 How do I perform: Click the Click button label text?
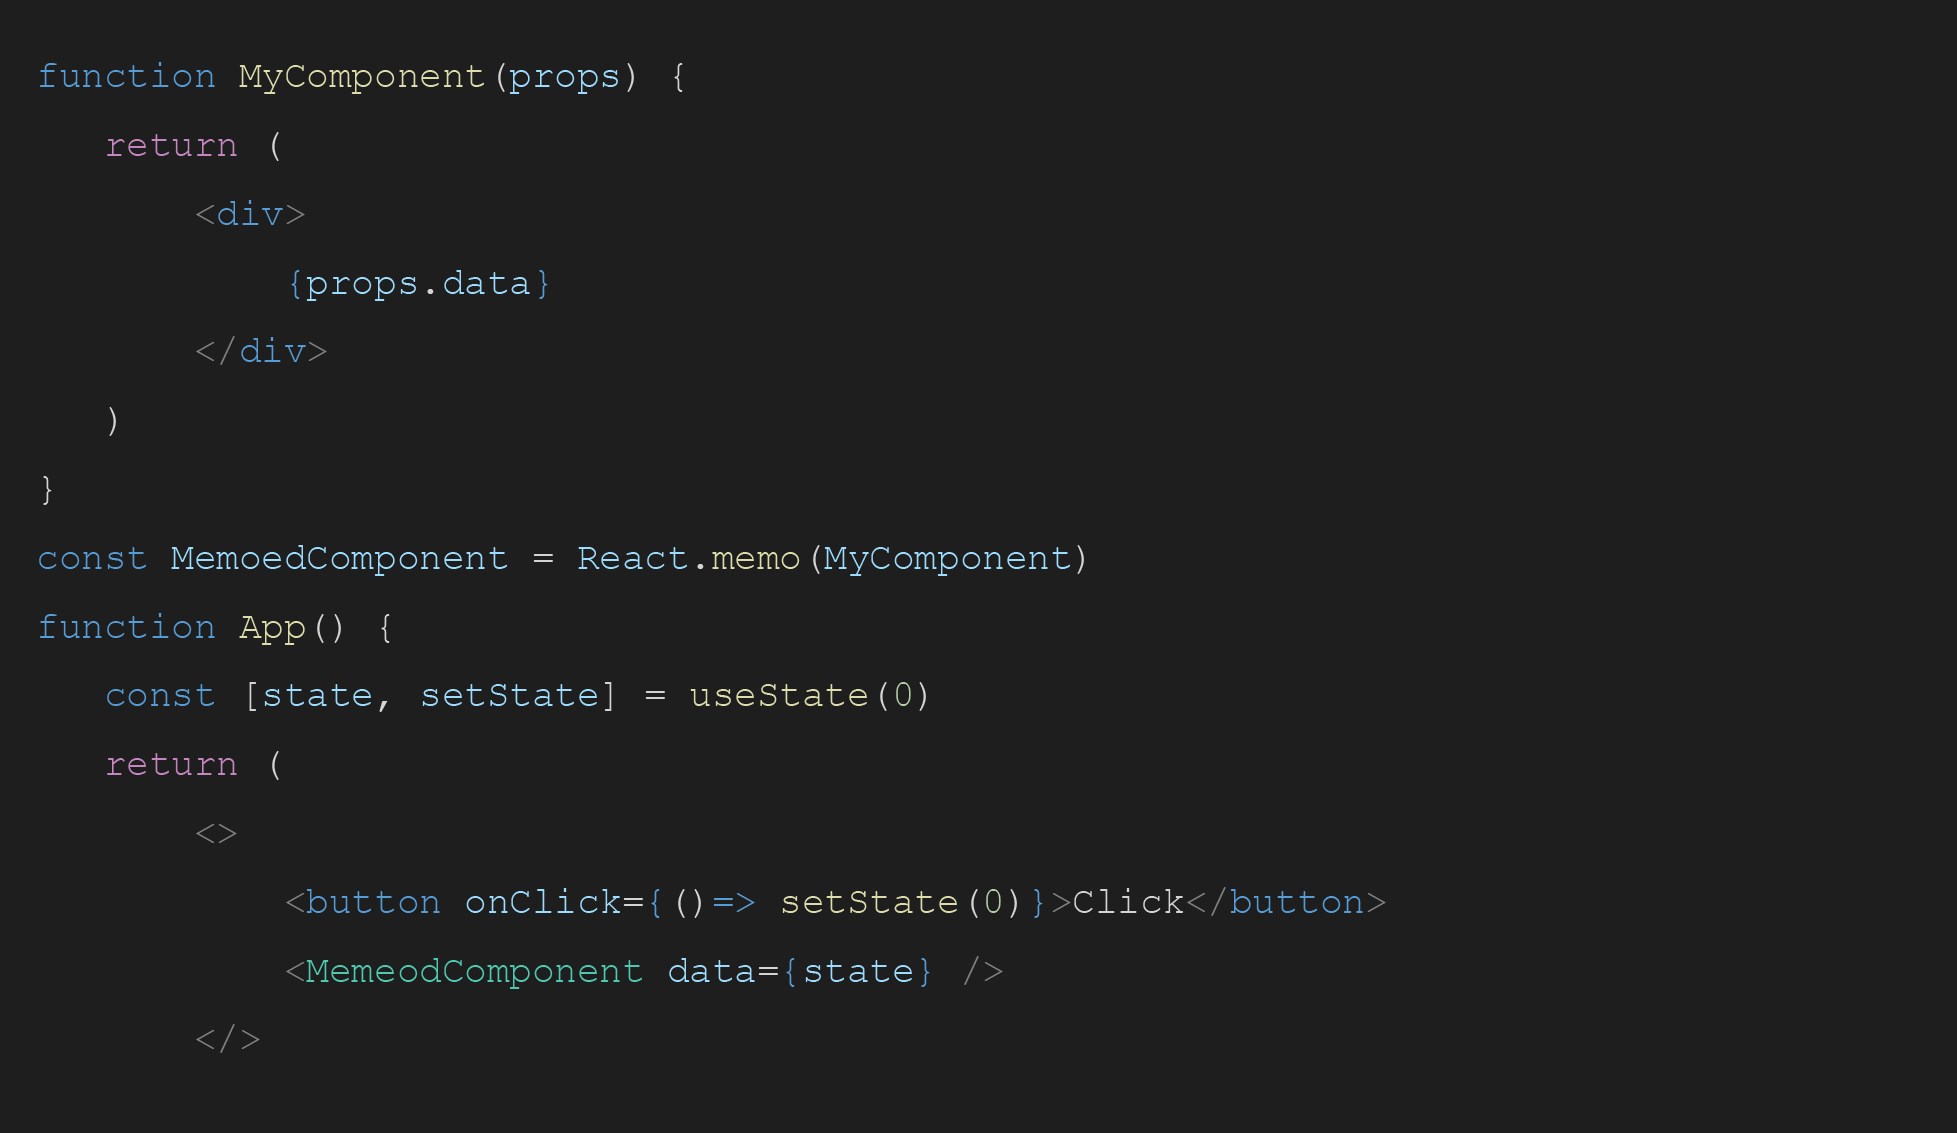(x=1128, y=903)
